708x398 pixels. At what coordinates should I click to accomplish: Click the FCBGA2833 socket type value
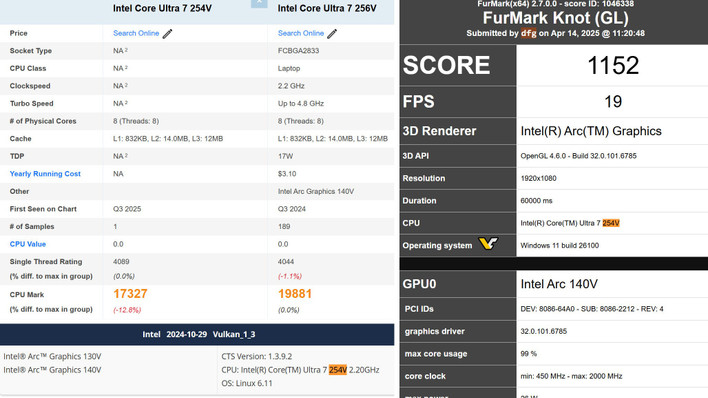click(x=298, y=51)
